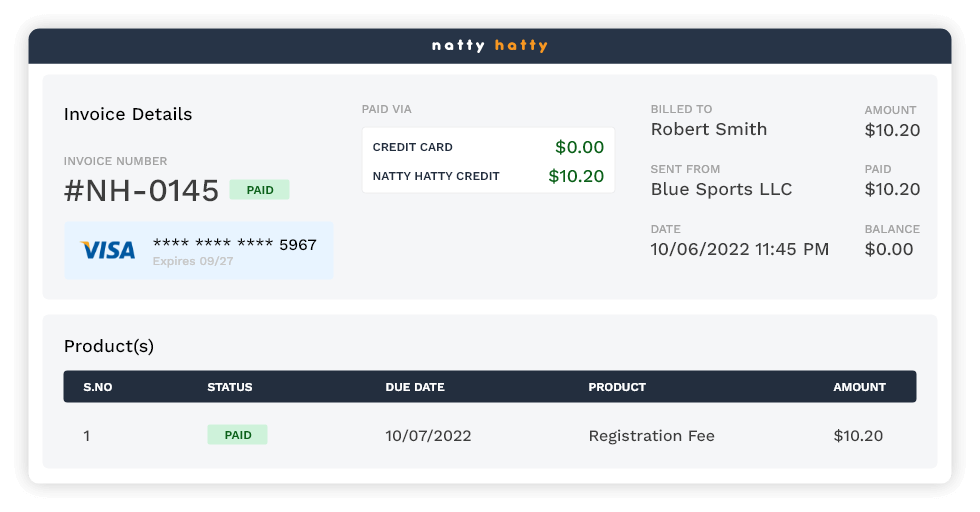
Task: Click invoice number #NH-0145
Action: click(x=141, y=191)
